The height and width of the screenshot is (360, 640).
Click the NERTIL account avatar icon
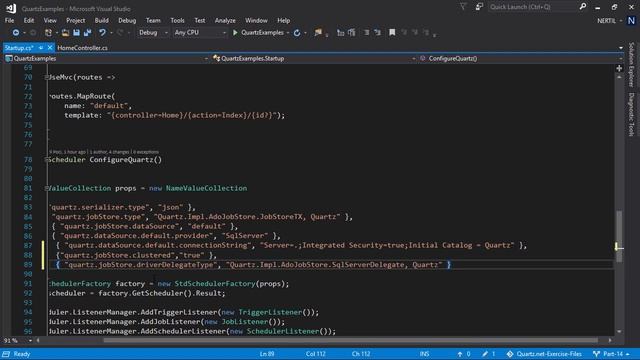tap(631, 21)
